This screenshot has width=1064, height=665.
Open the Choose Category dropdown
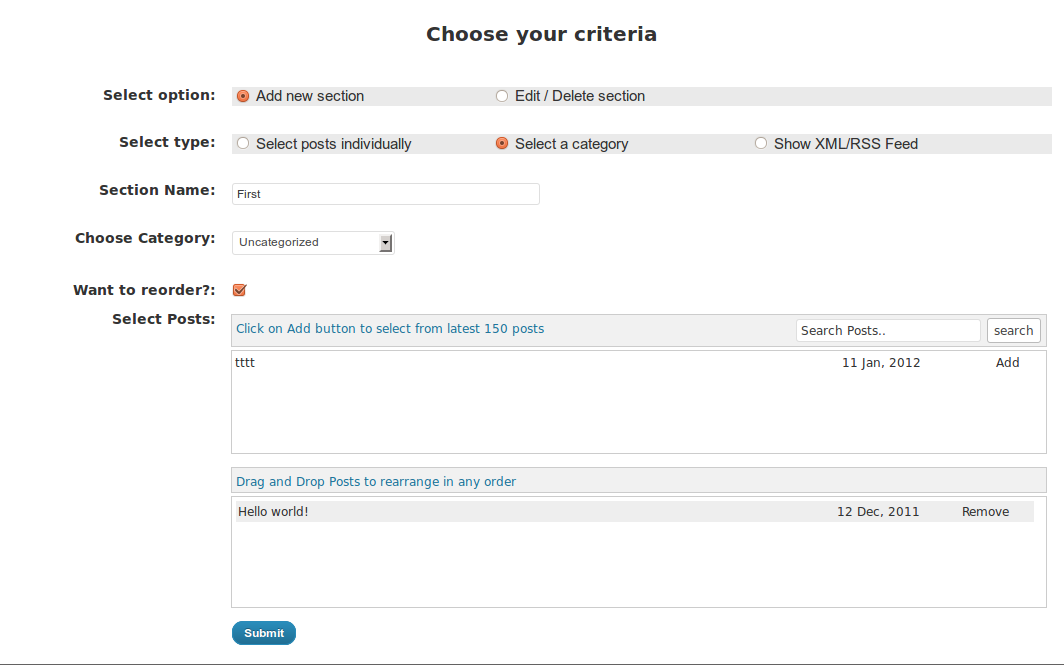313,242
